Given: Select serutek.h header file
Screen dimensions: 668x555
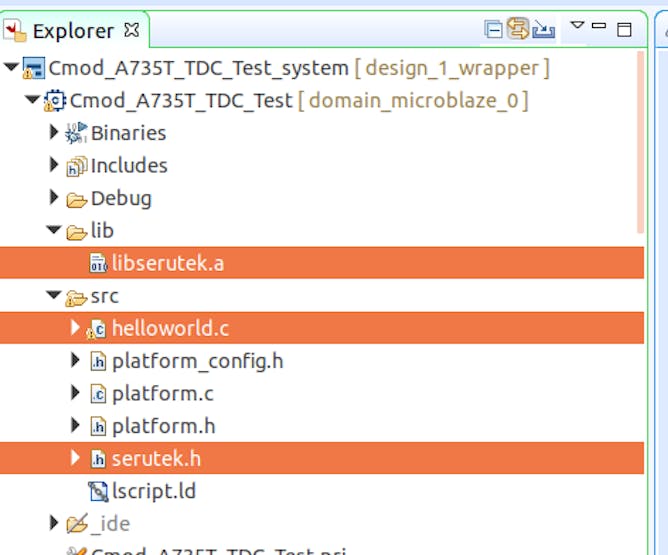Looking at the screenshot, I should click(x=156, y=459).
